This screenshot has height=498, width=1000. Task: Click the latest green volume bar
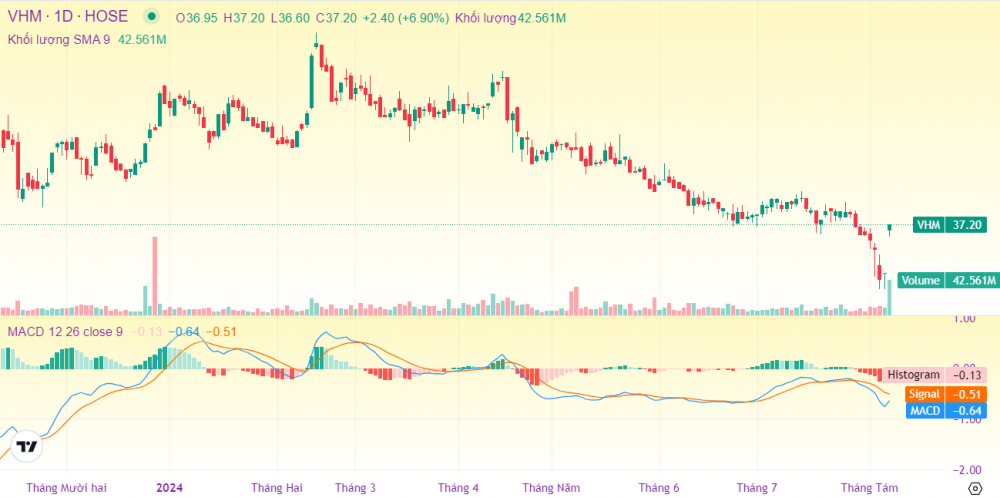coord(889,297)
